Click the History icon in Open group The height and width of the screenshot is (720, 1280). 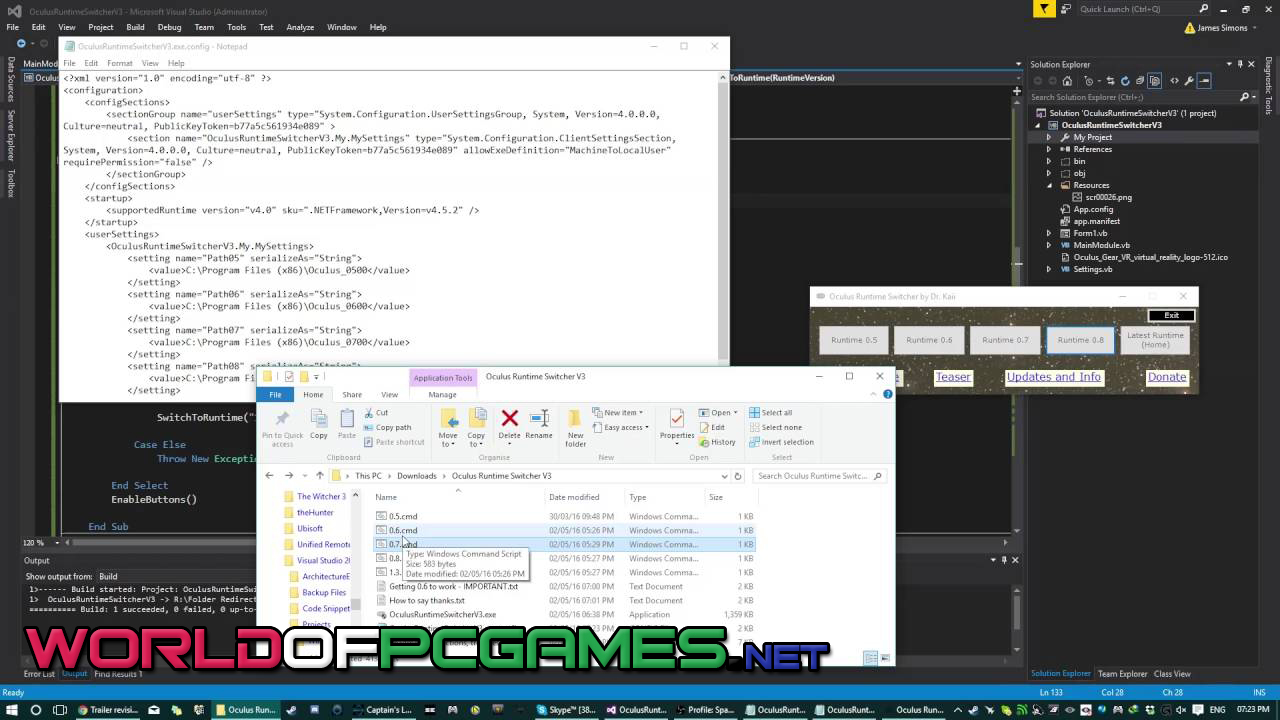point(704,442)
